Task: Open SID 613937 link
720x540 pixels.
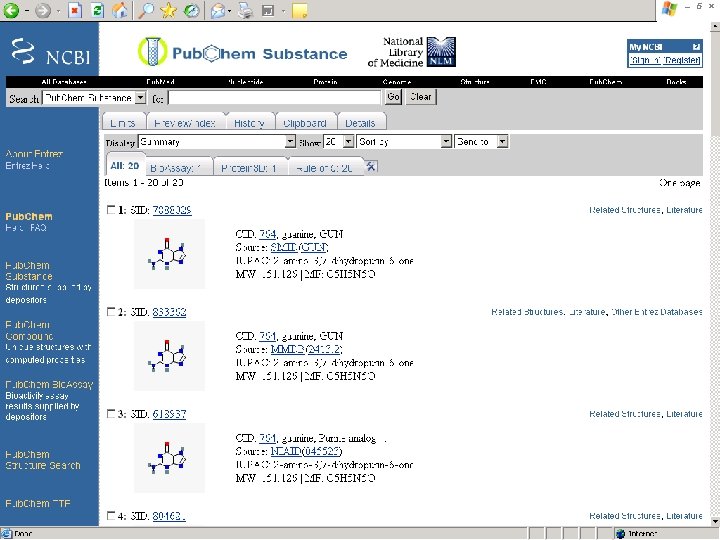Action: tap(169, 414)
